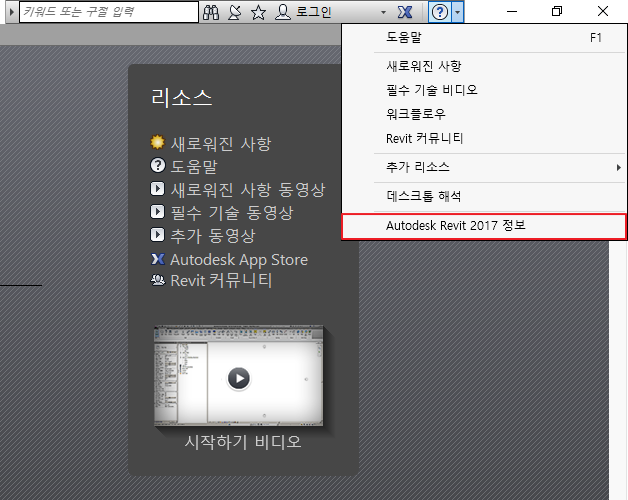The image size is (628, 500).
Task: Minimize the Revit window
Action: (x=512, y=11)
